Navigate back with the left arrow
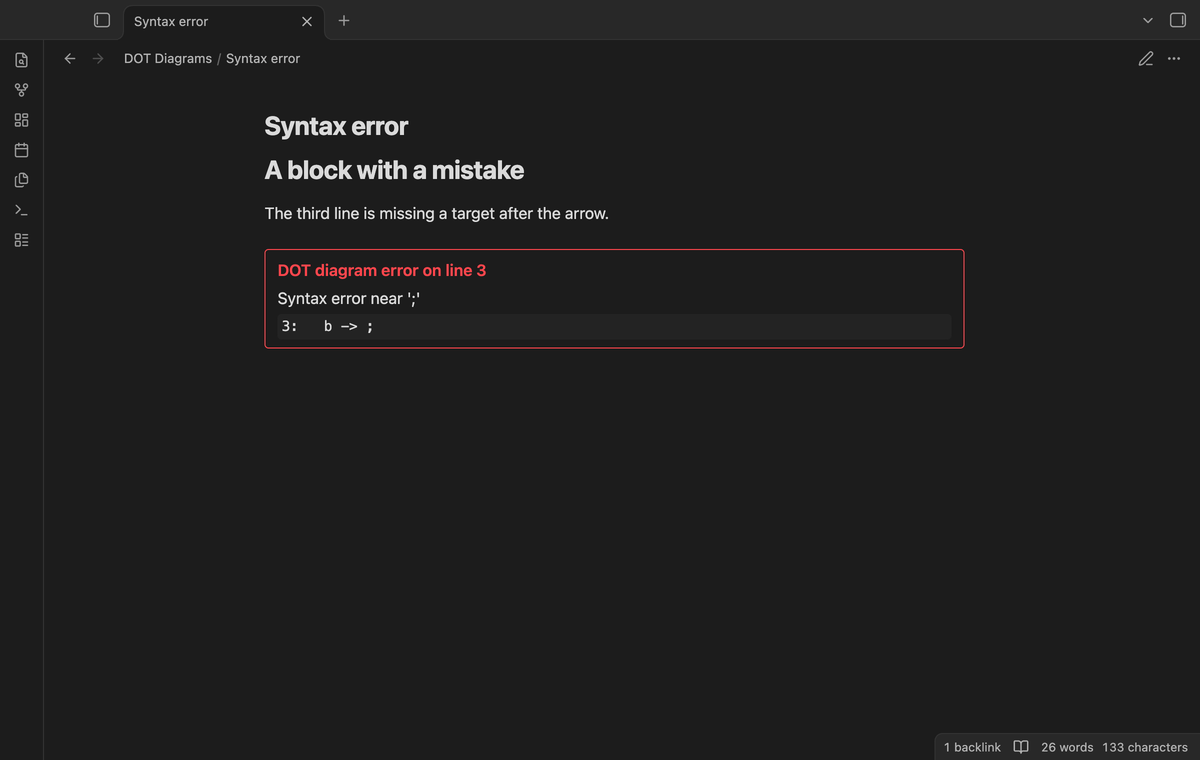This screenshot has width=1200, height=760. [70, 59]
